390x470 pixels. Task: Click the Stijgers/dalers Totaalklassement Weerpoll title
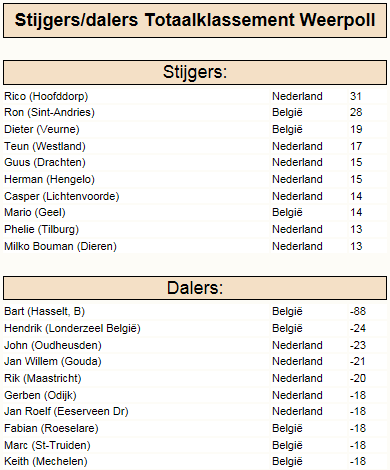coord(195,20)
